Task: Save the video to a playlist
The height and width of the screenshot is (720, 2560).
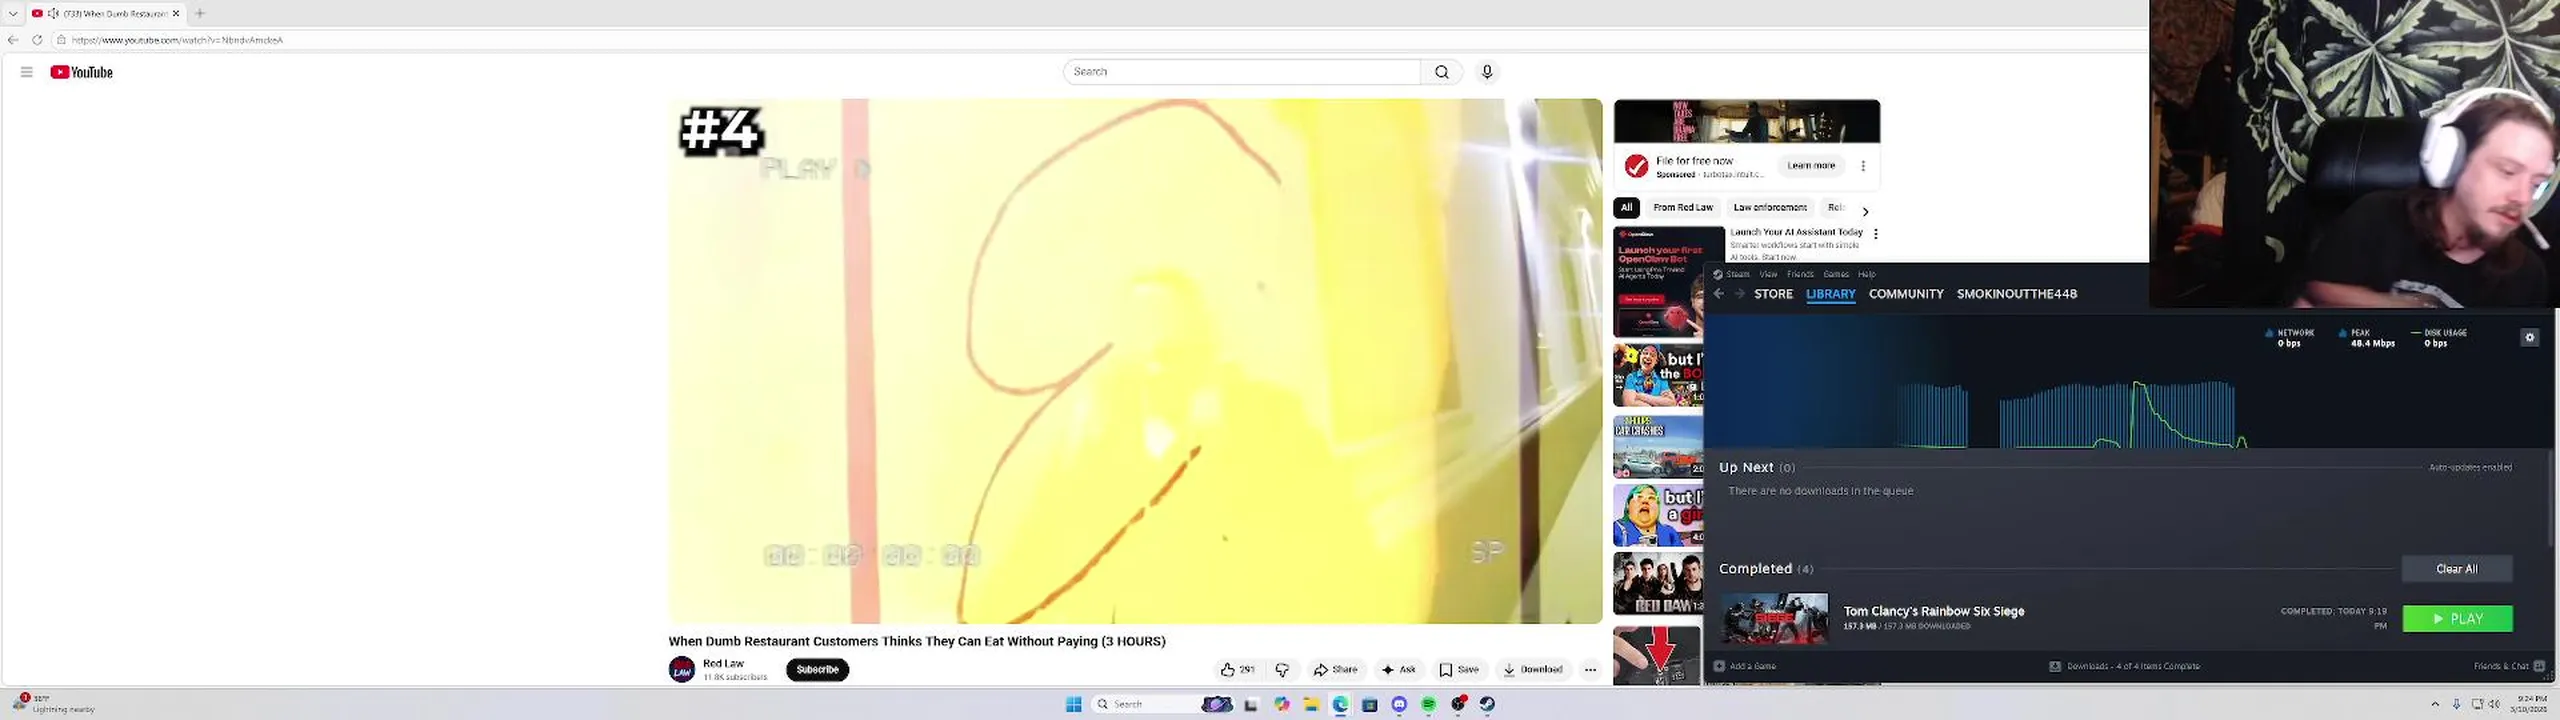Action: point(1459,670)
